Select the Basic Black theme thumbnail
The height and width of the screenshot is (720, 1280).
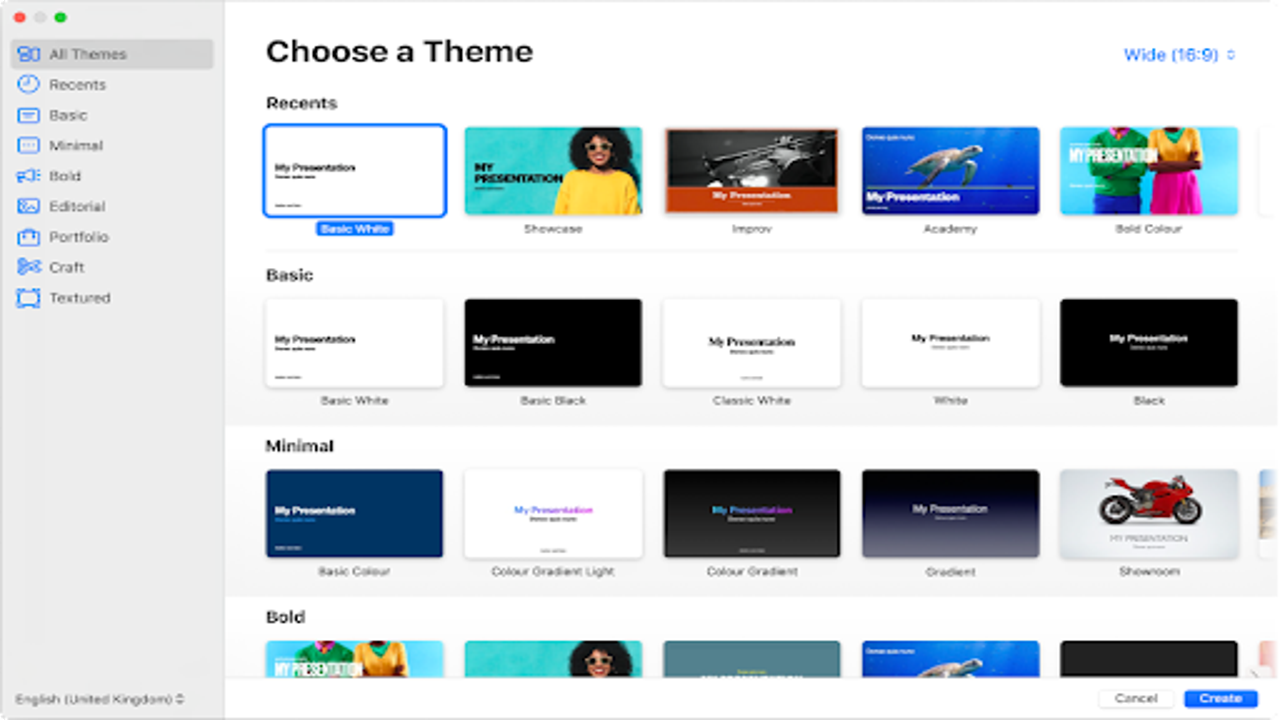point(553,343)
